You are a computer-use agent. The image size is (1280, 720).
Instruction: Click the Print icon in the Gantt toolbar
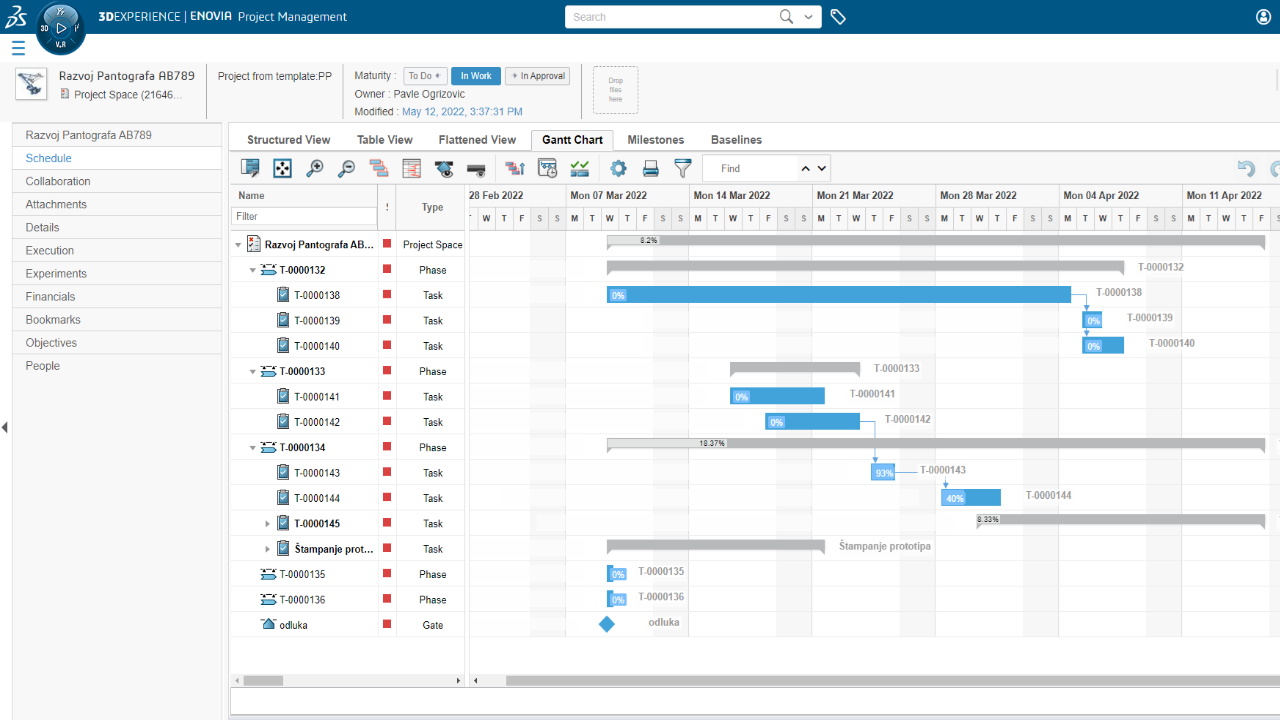(648, 168)
